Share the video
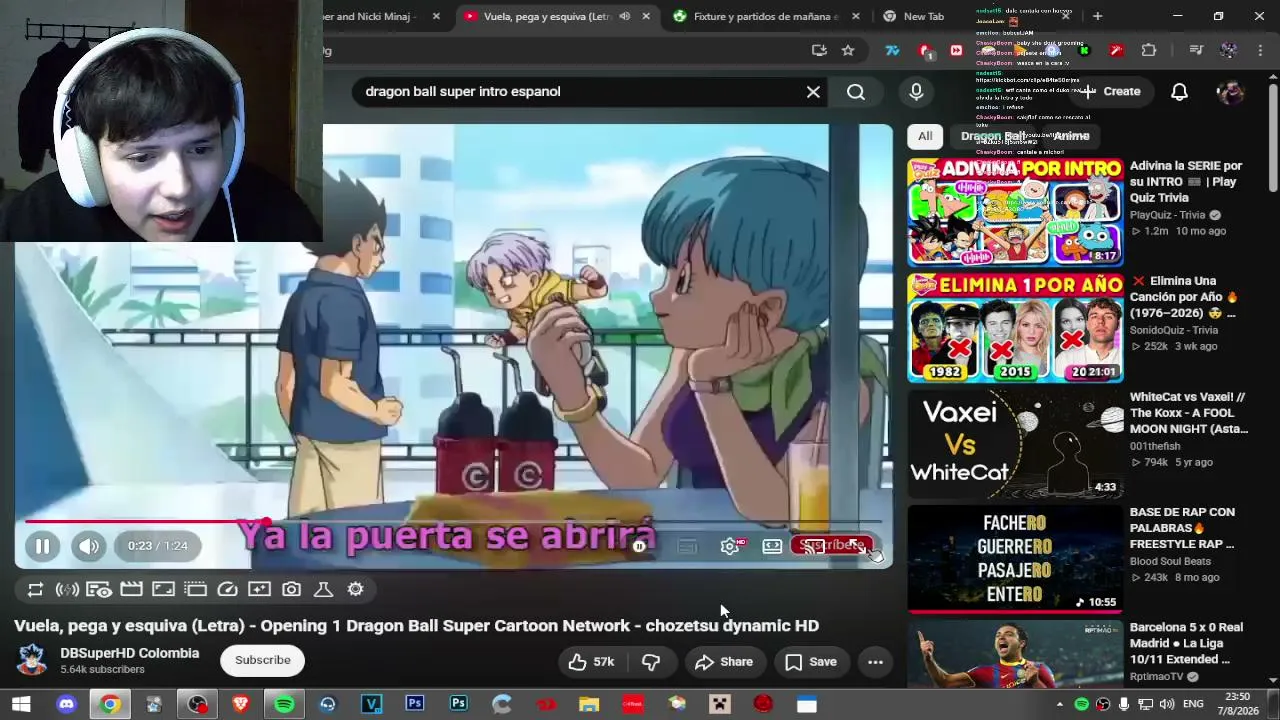 pos(724,662)
